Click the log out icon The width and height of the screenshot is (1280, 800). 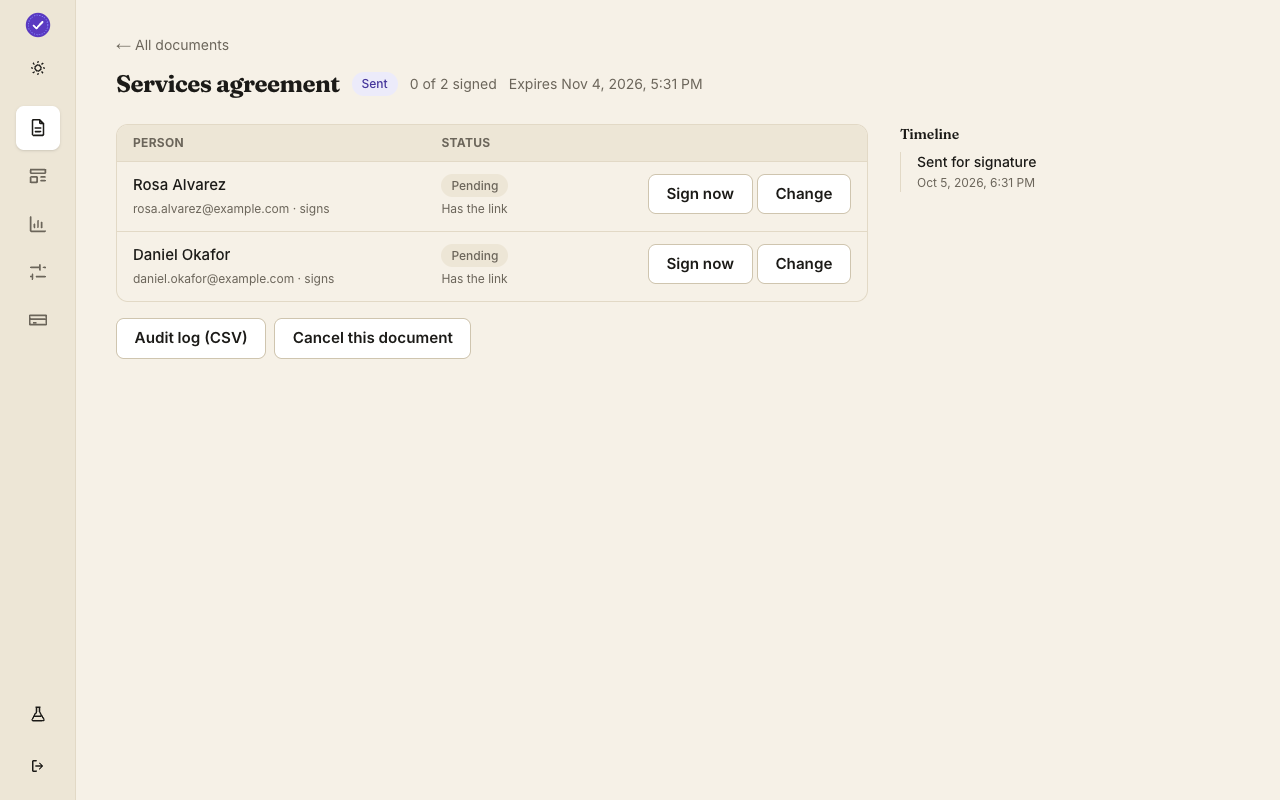coord(38,766)
